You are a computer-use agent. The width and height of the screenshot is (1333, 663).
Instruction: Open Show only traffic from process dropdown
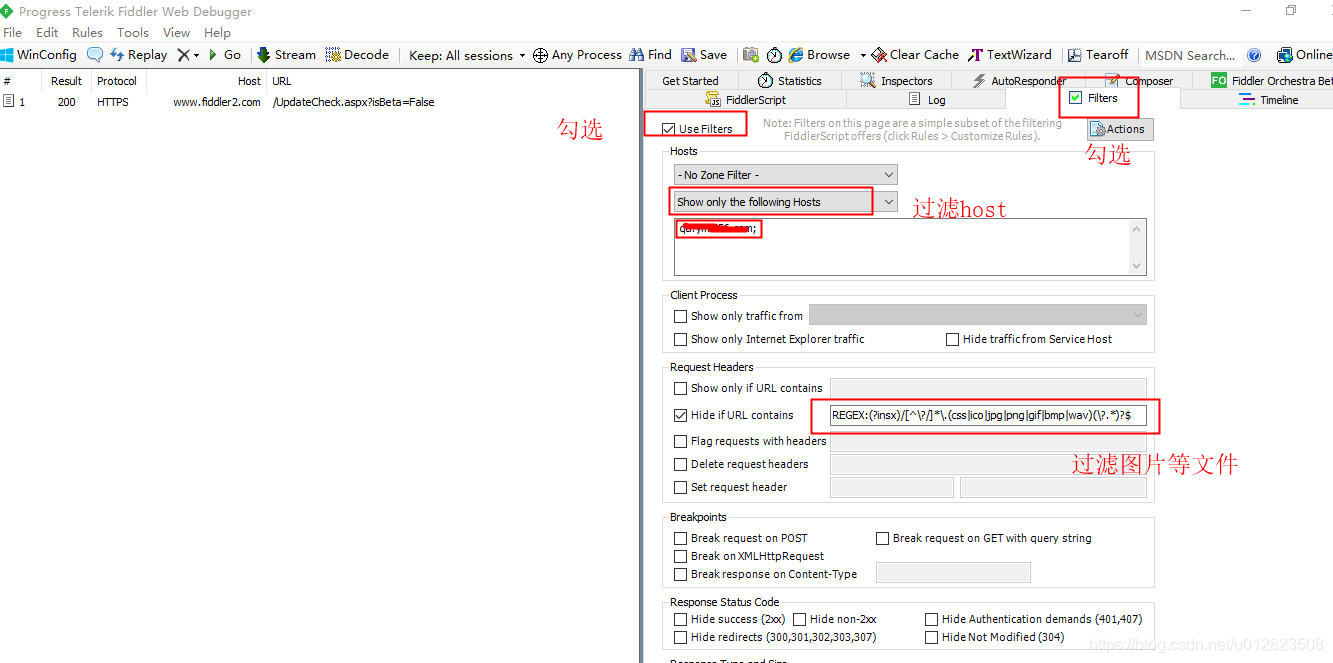(978, 315)
